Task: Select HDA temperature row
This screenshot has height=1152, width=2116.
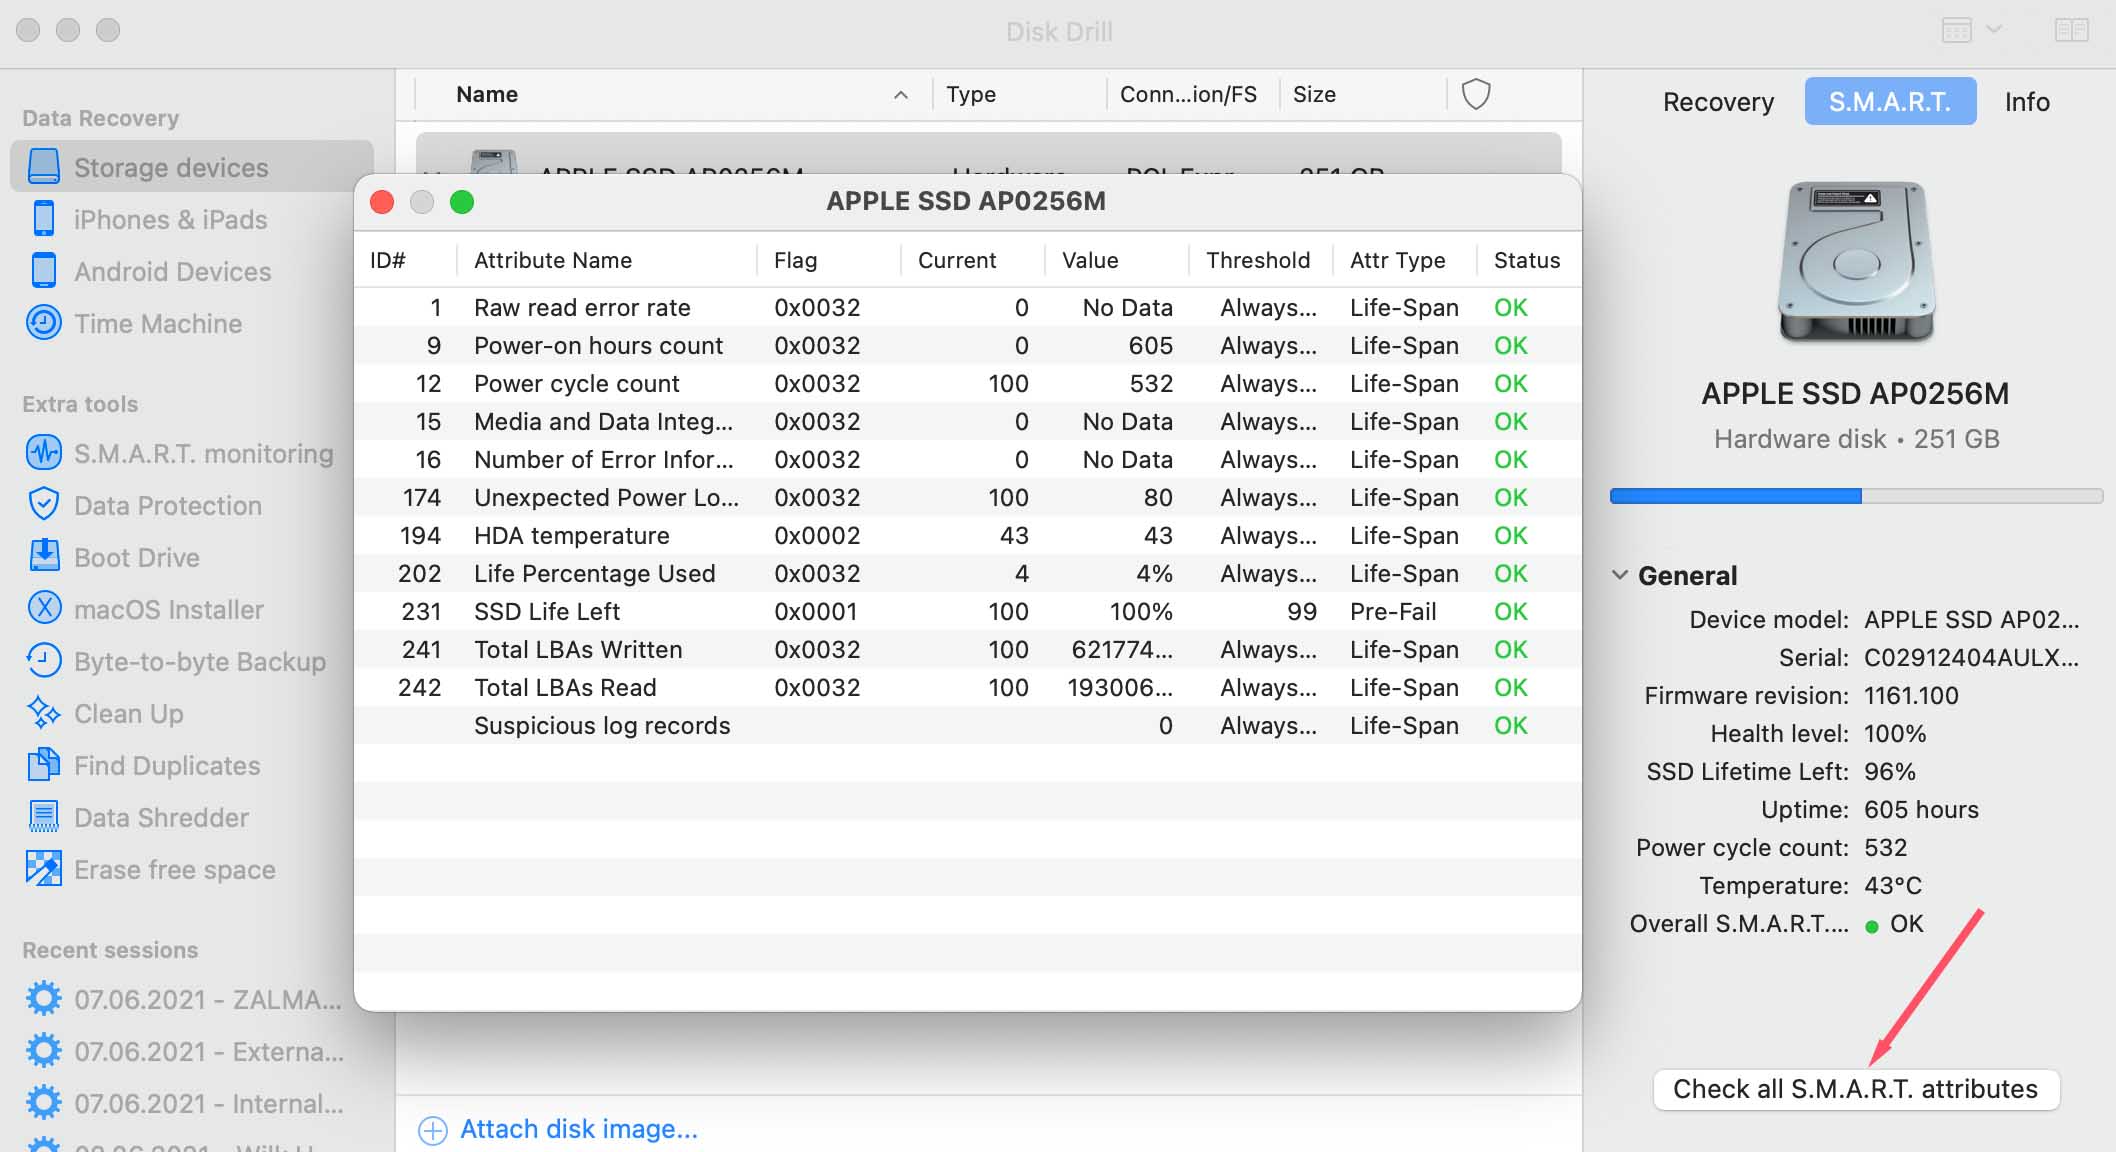Action: [967, 535]
